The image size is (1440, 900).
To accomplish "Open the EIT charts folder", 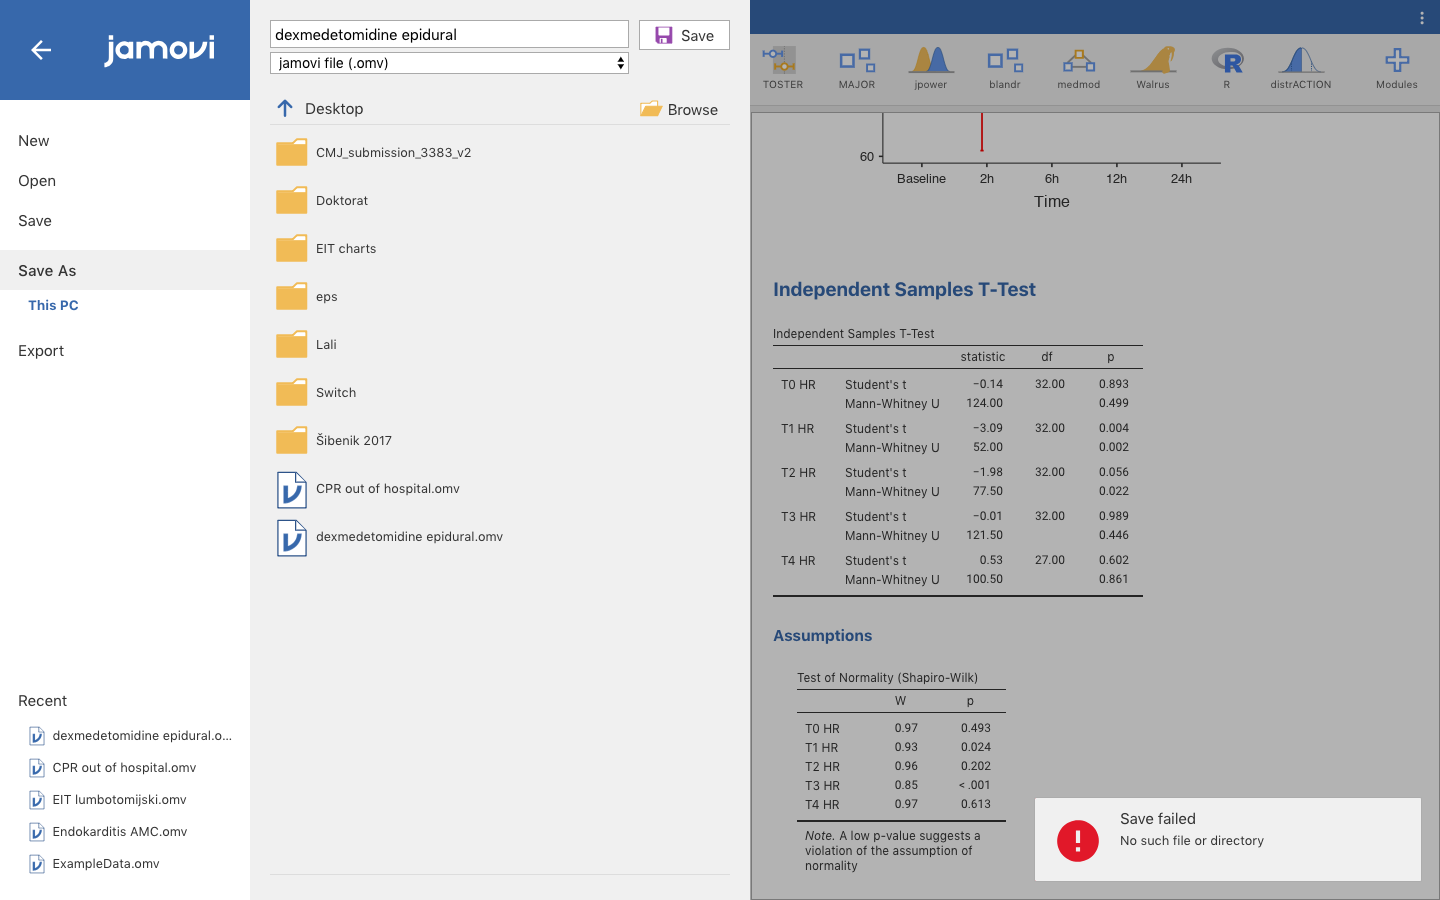I will 500,249.
